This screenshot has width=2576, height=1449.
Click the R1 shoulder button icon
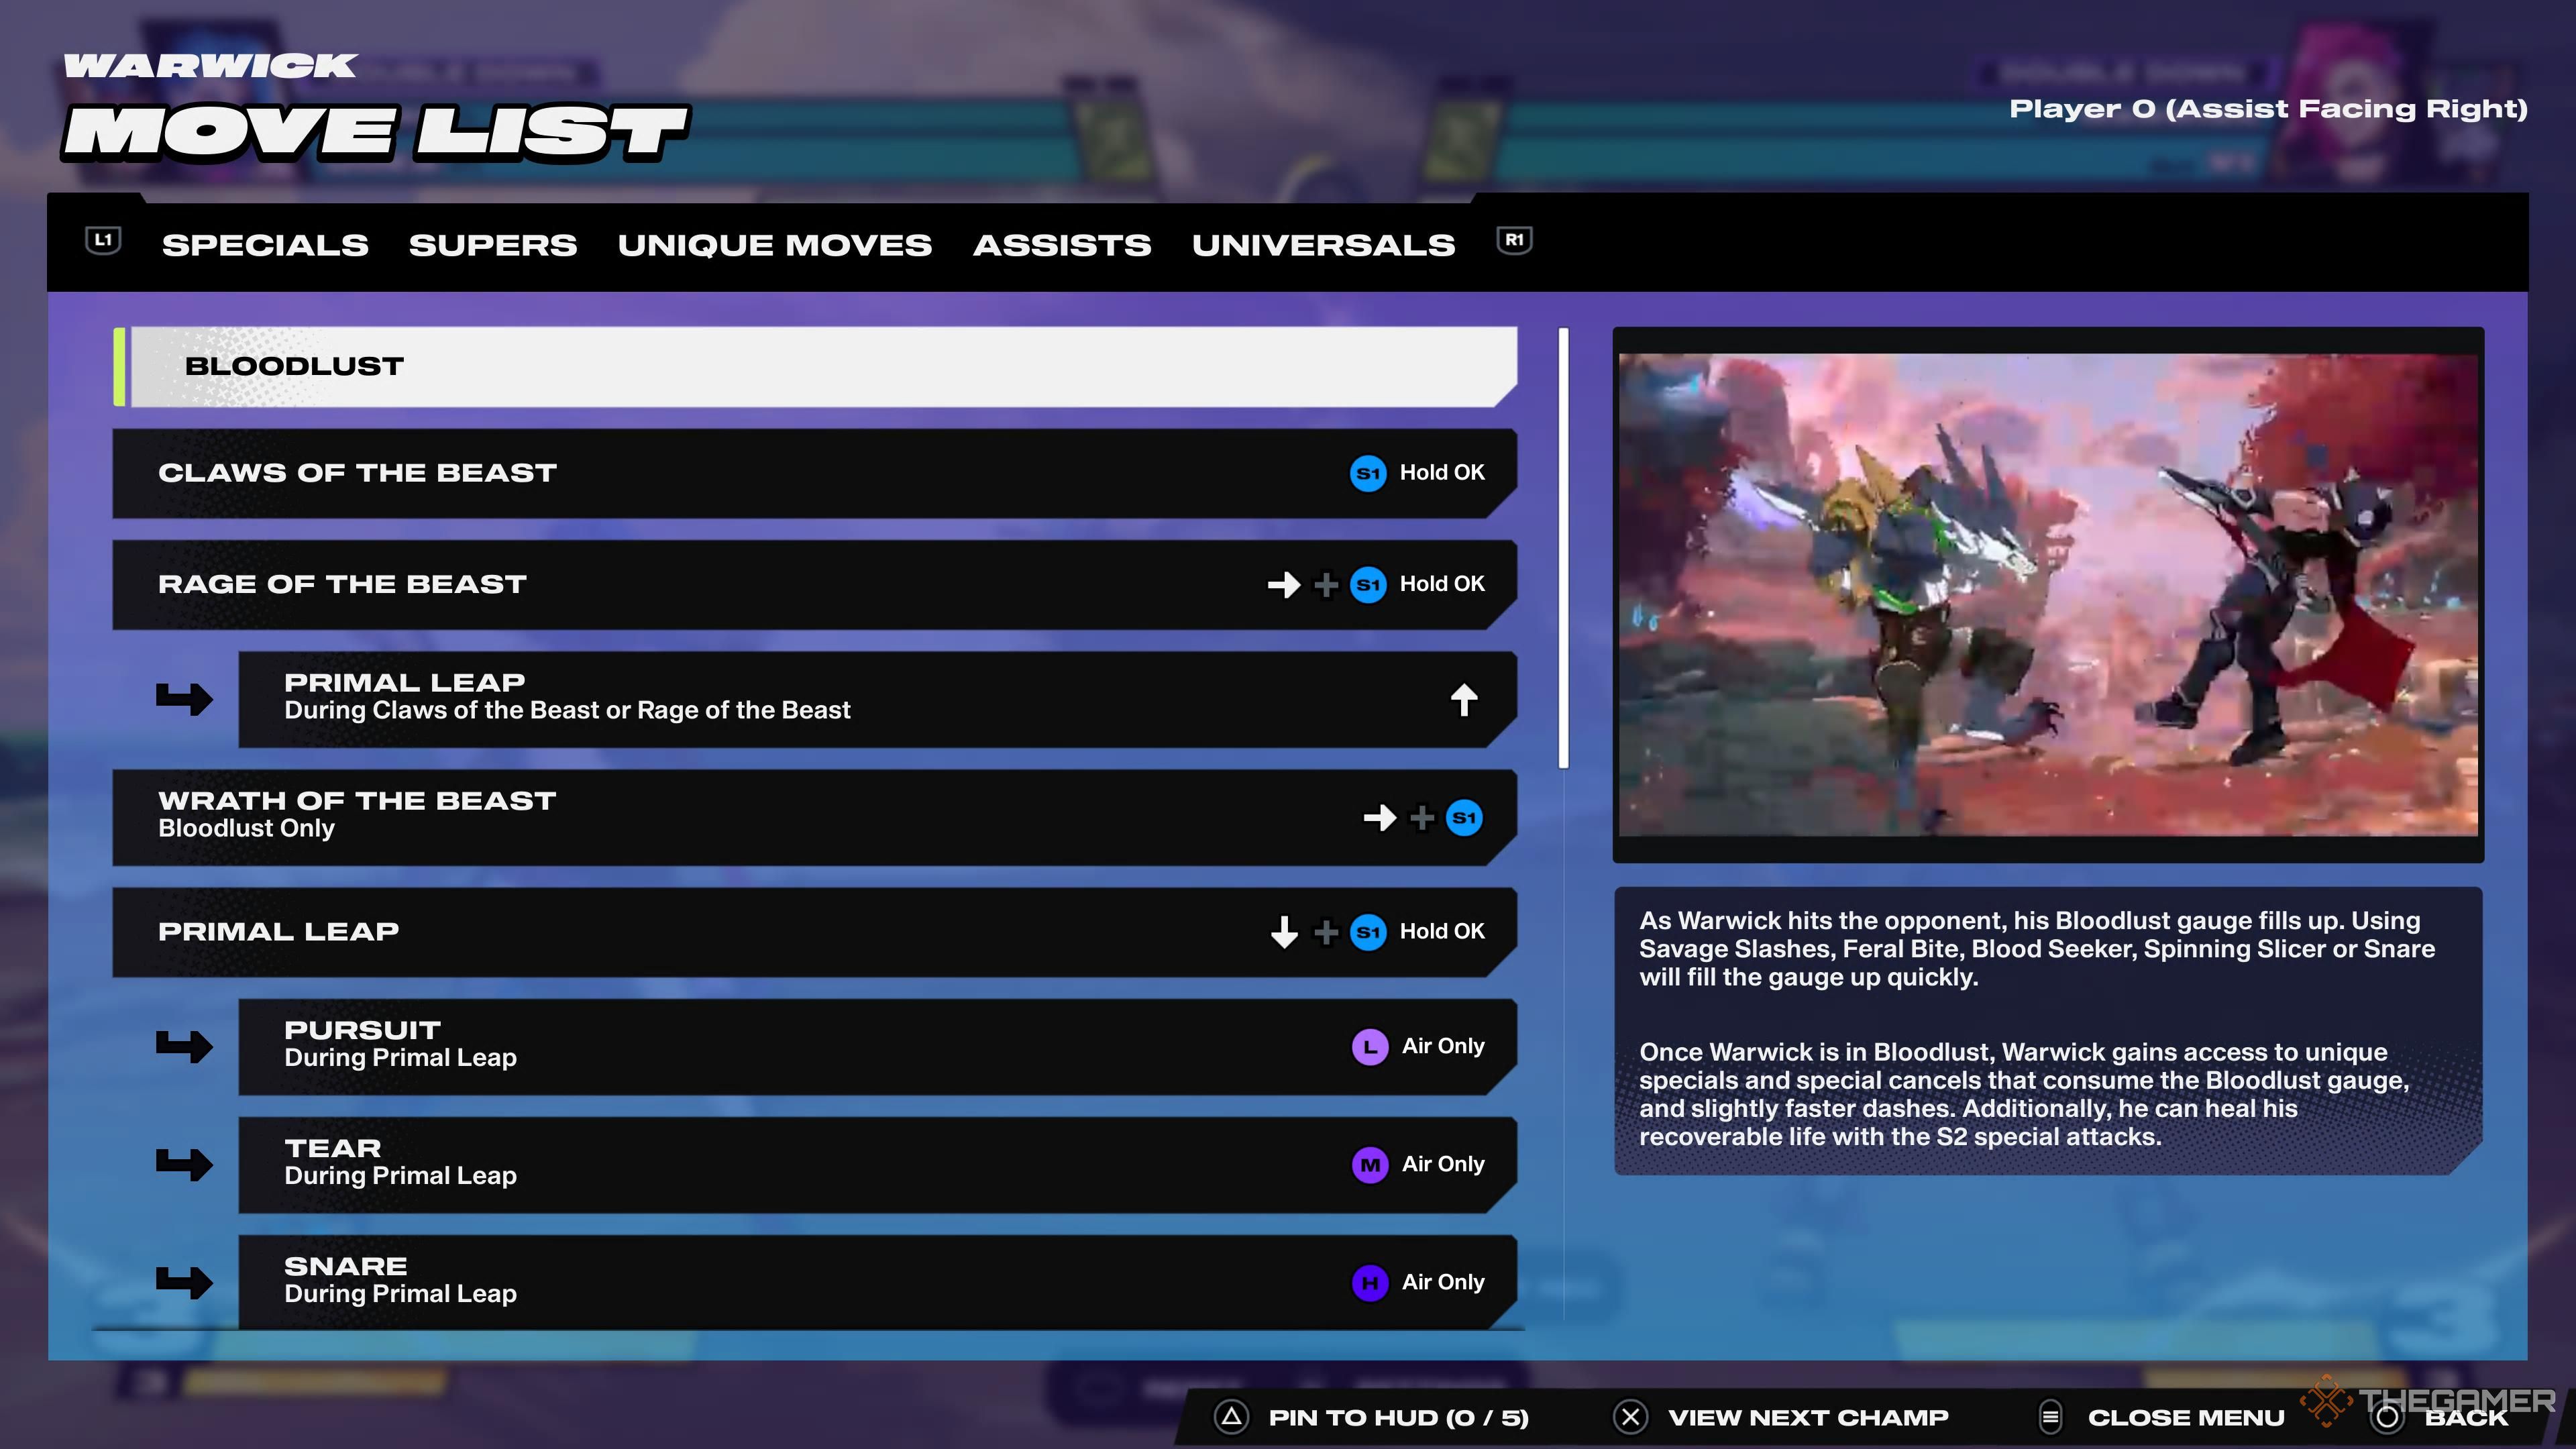(x=1514, y=241)
